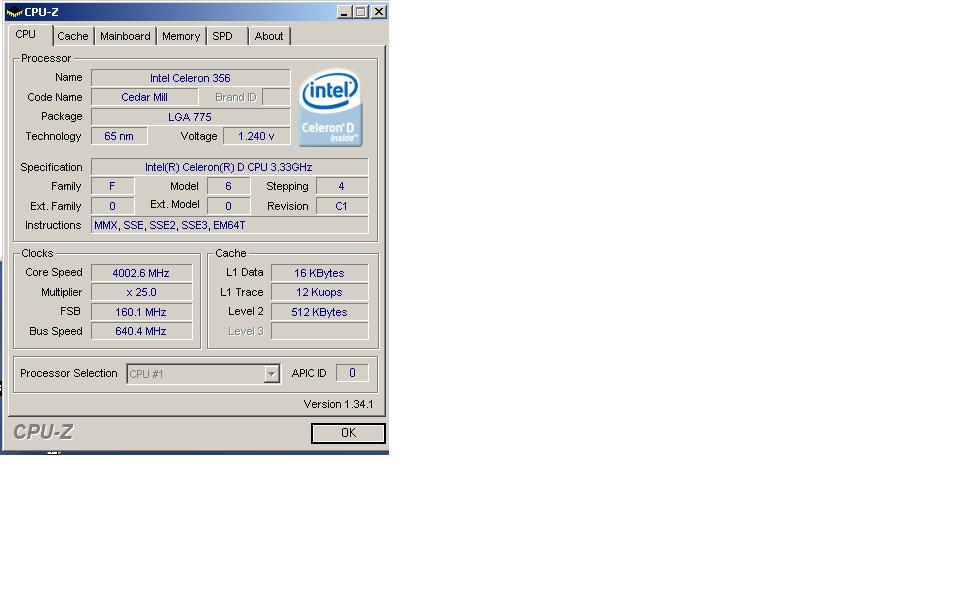Click the disabled maximize button
Screen dimensions: 960x600
[361, 12]
